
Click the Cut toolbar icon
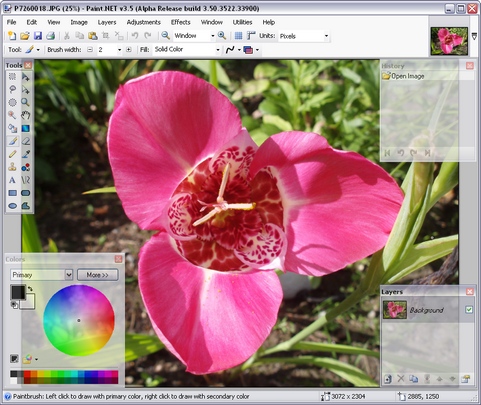67,36
